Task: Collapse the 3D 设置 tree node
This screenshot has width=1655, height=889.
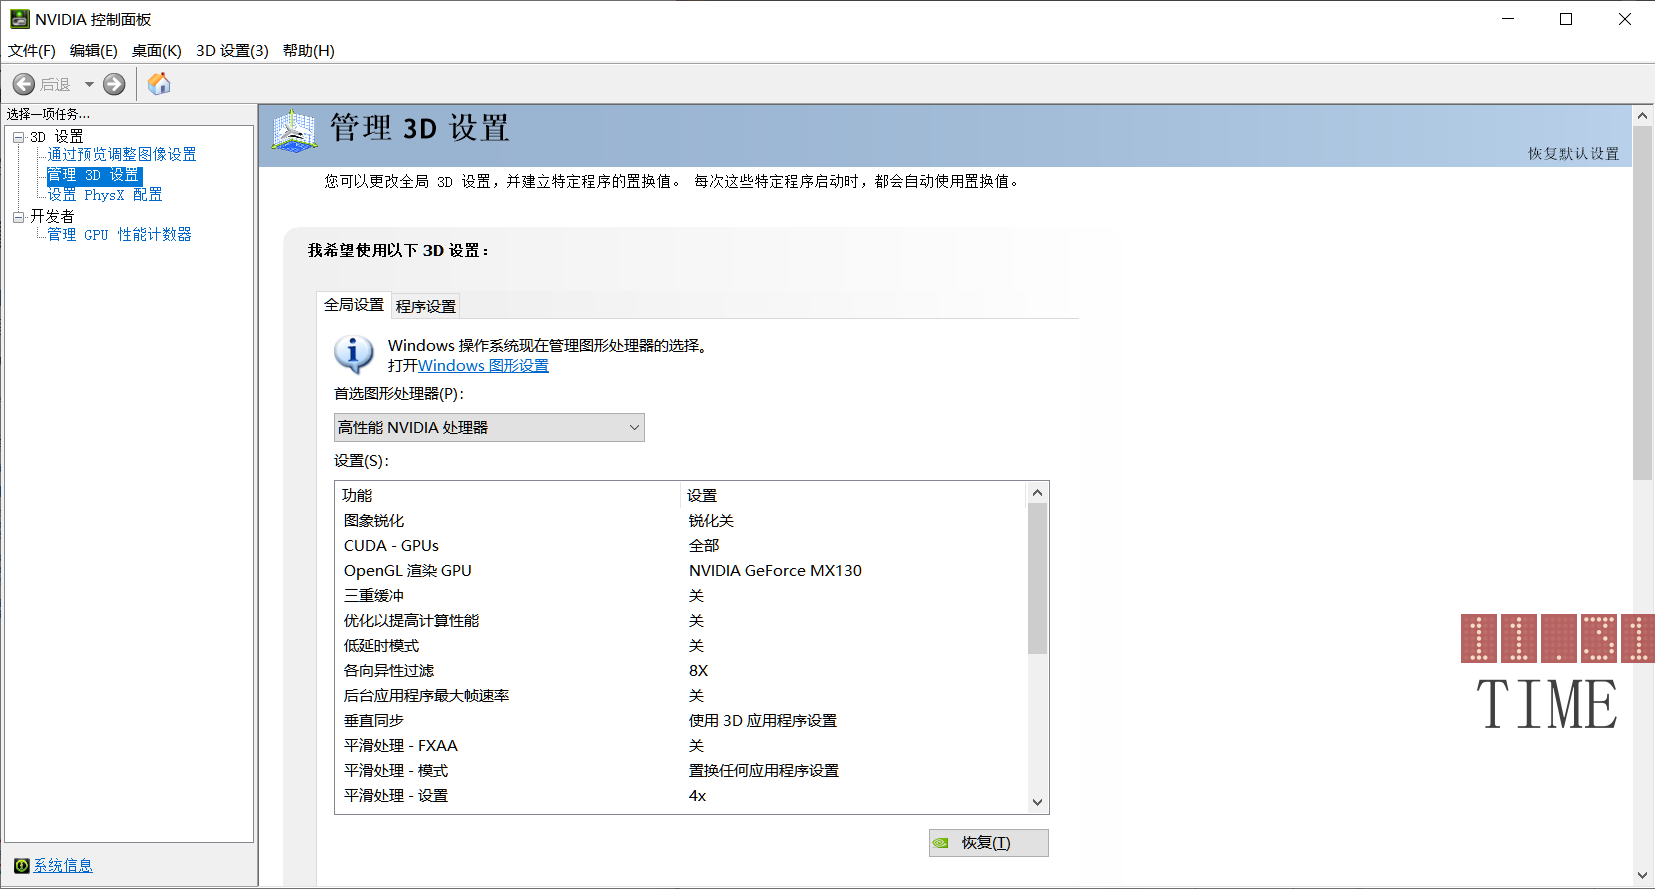Action: pos(18,137)
